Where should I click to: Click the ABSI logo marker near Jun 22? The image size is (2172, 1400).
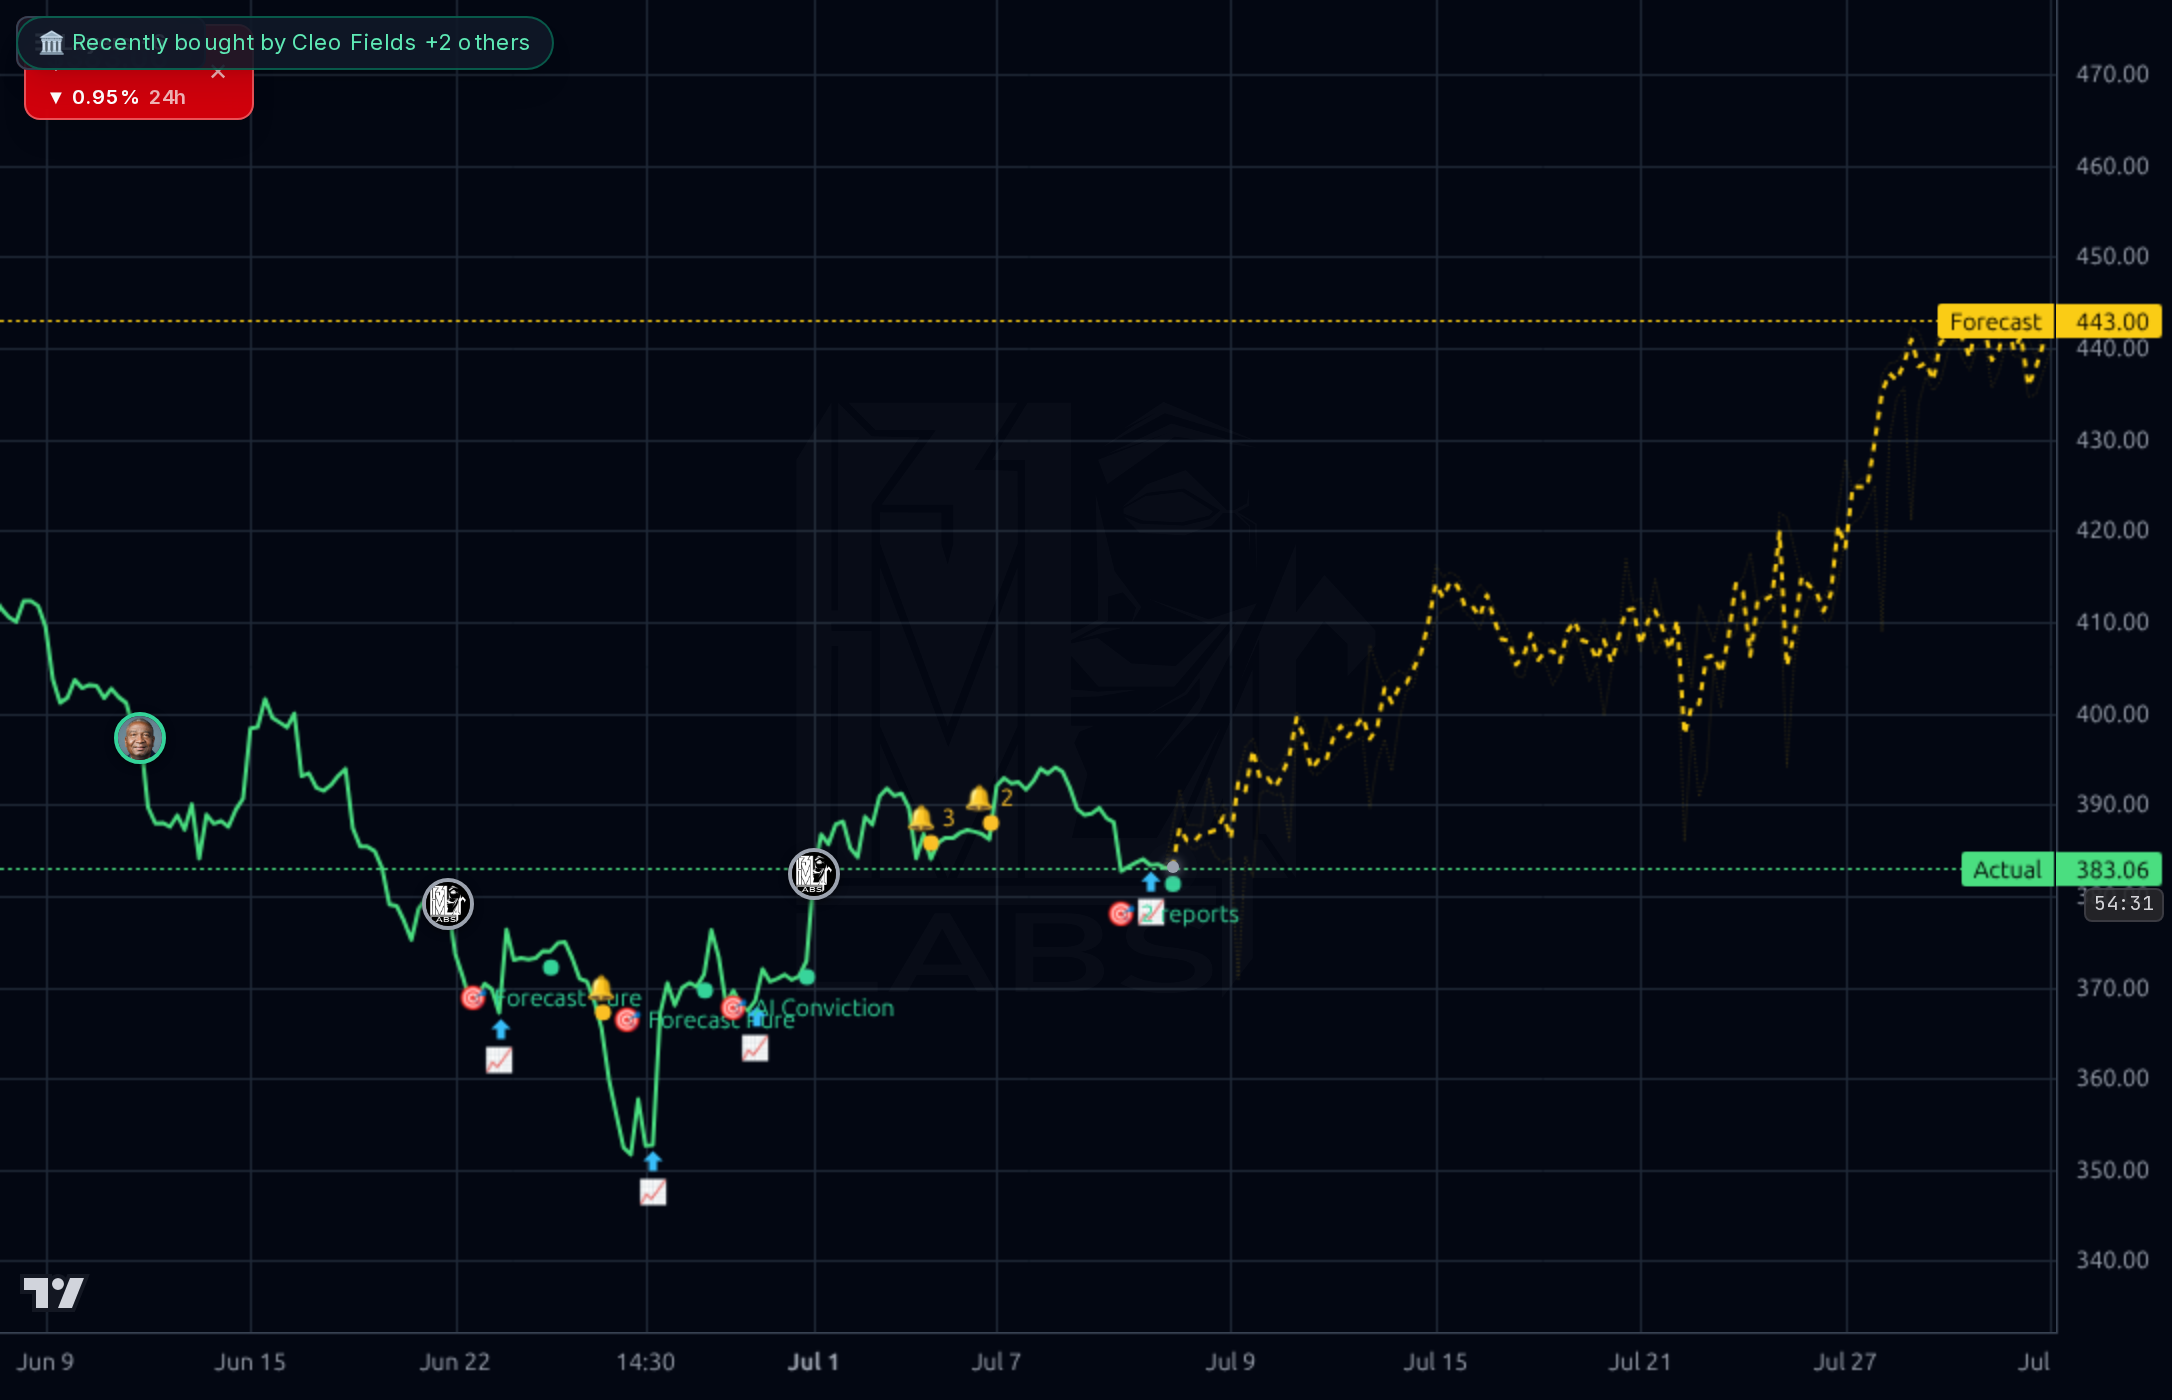tap(447, 904)
